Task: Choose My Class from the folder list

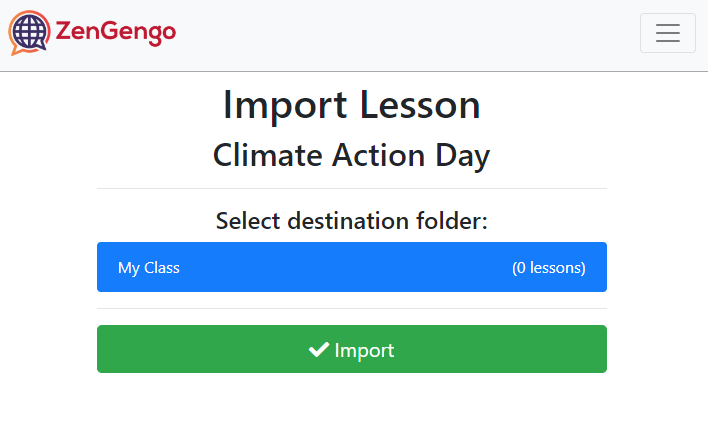Action: [352, 267]
